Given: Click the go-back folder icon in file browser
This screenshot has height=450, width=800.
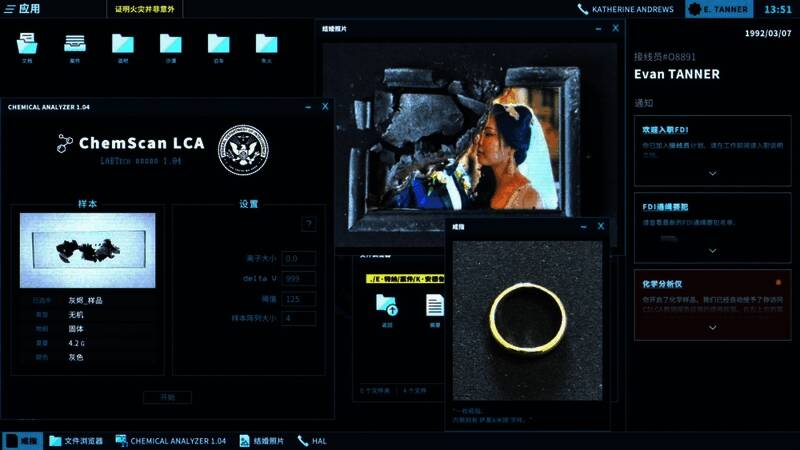Looking at the screenshot, I should (x=386, y=307).
